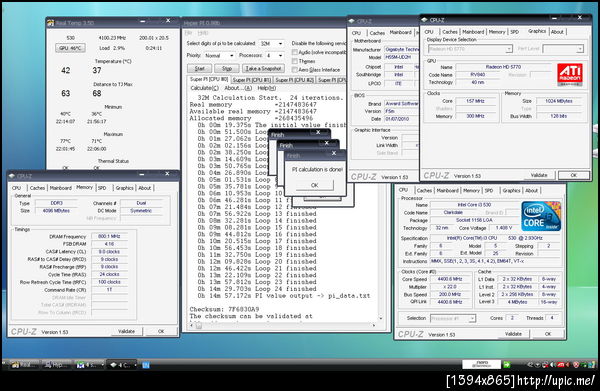
Task: Click Take a Snapshot button
Action: pyautogui.click(x=263, y=68)
